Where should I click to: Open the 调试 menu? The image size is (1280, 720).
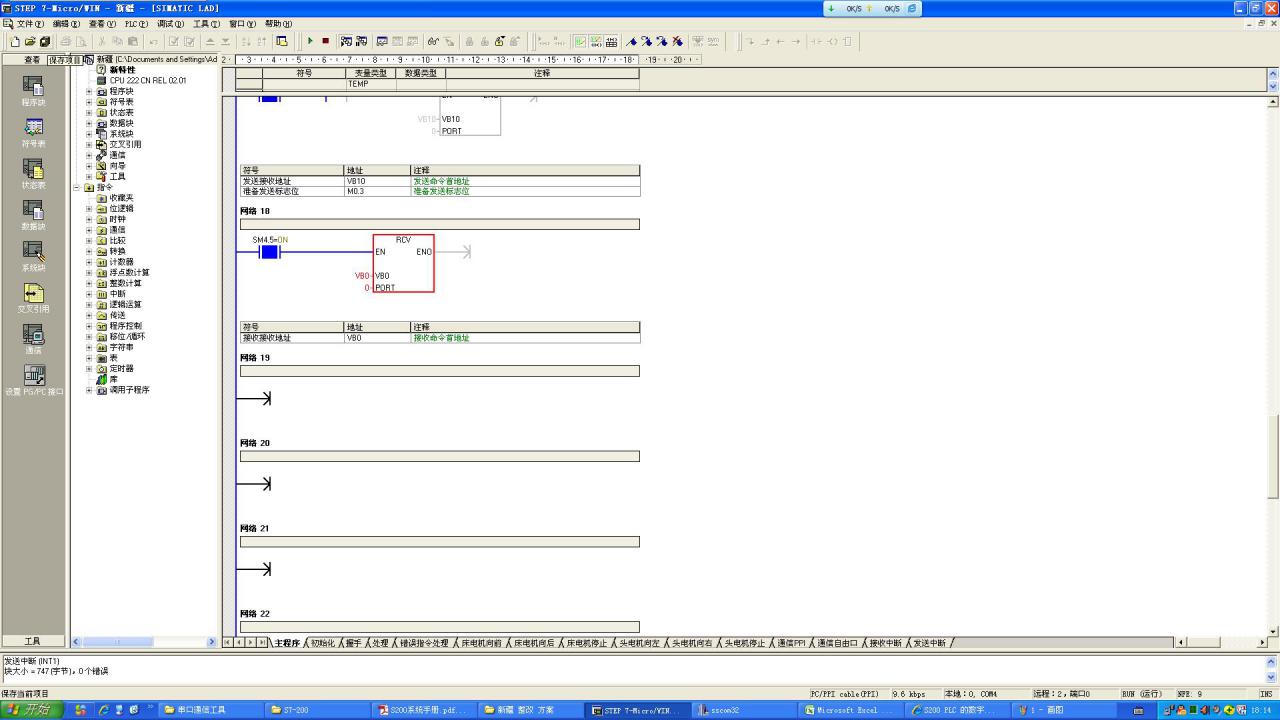click(170, 23)
